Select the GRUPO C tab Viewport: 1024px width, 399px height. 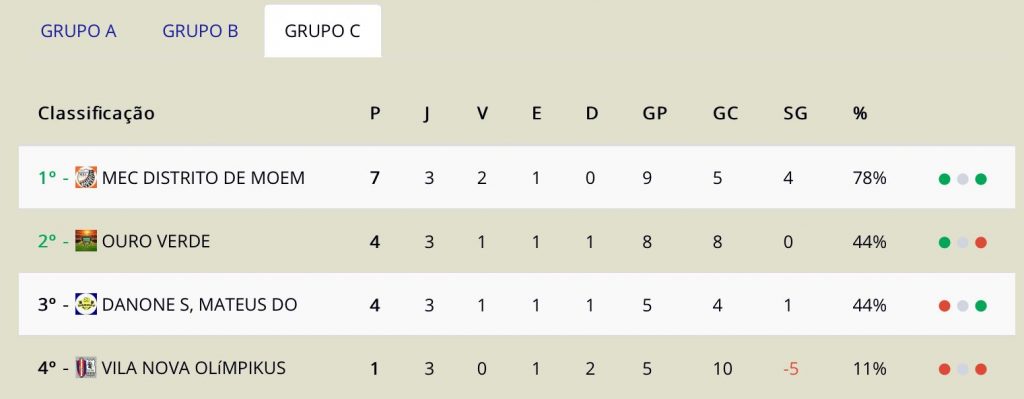click(x=323, y=31)
